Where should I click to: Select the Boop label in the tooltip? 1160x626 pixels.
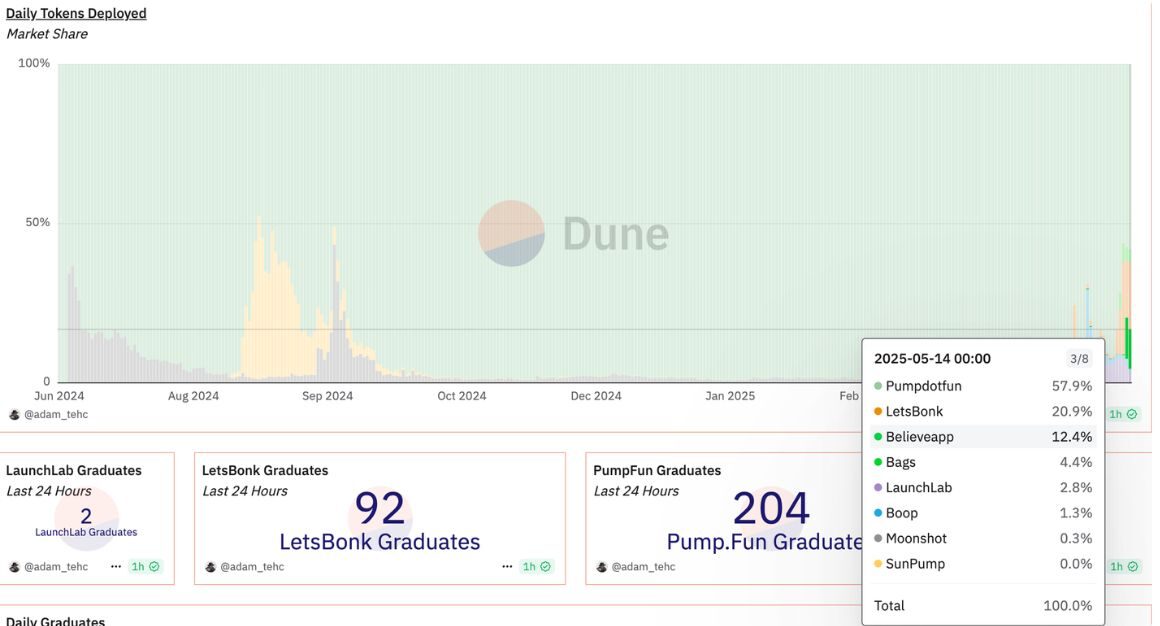pos(902,513)
